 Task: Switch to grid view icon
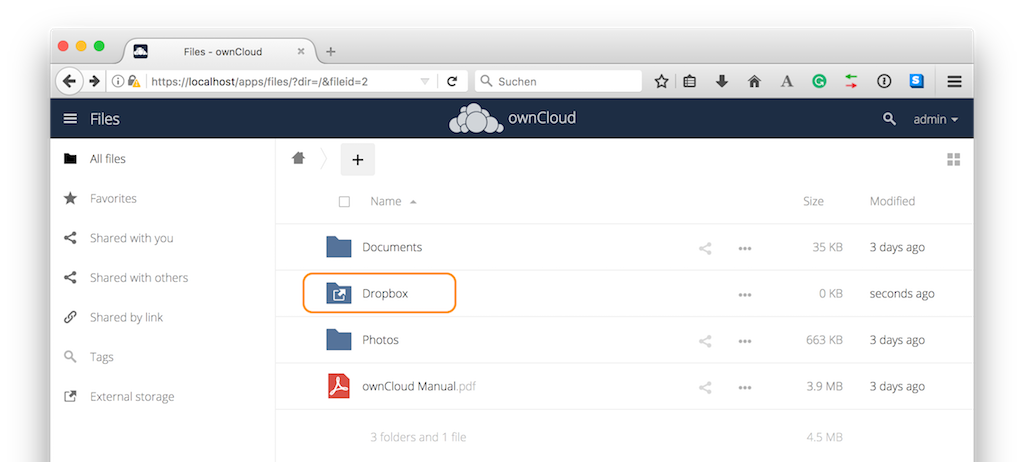tap(953, 159)
